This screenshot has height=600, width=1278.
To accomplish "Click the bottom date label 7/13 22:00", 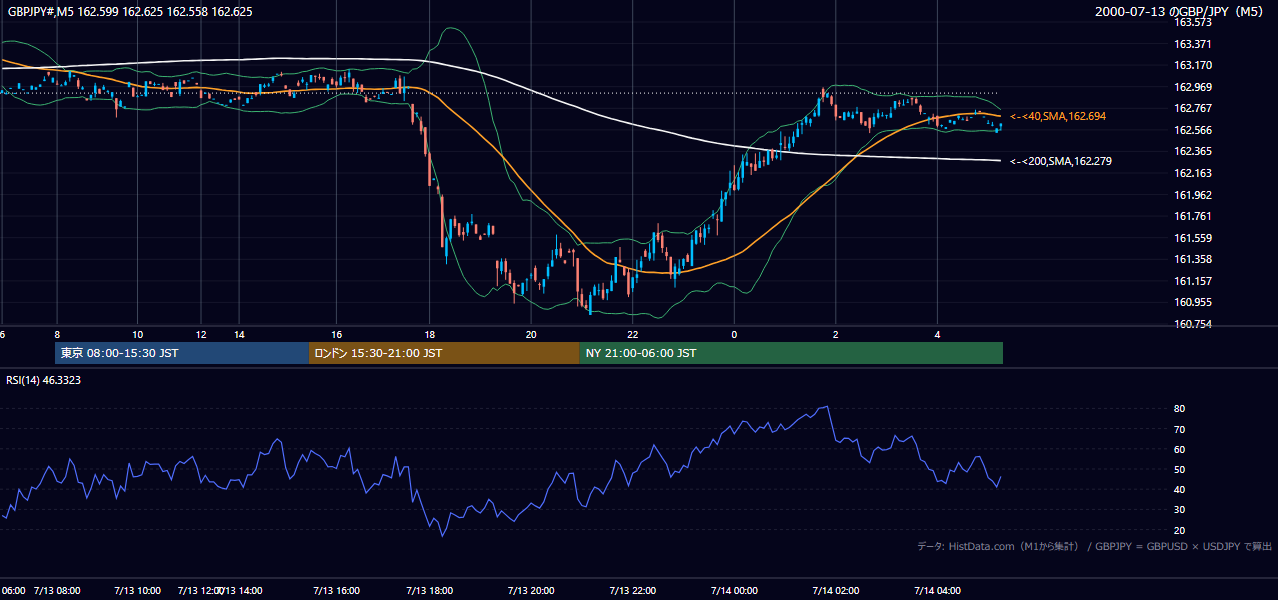I will coord(632,591).
